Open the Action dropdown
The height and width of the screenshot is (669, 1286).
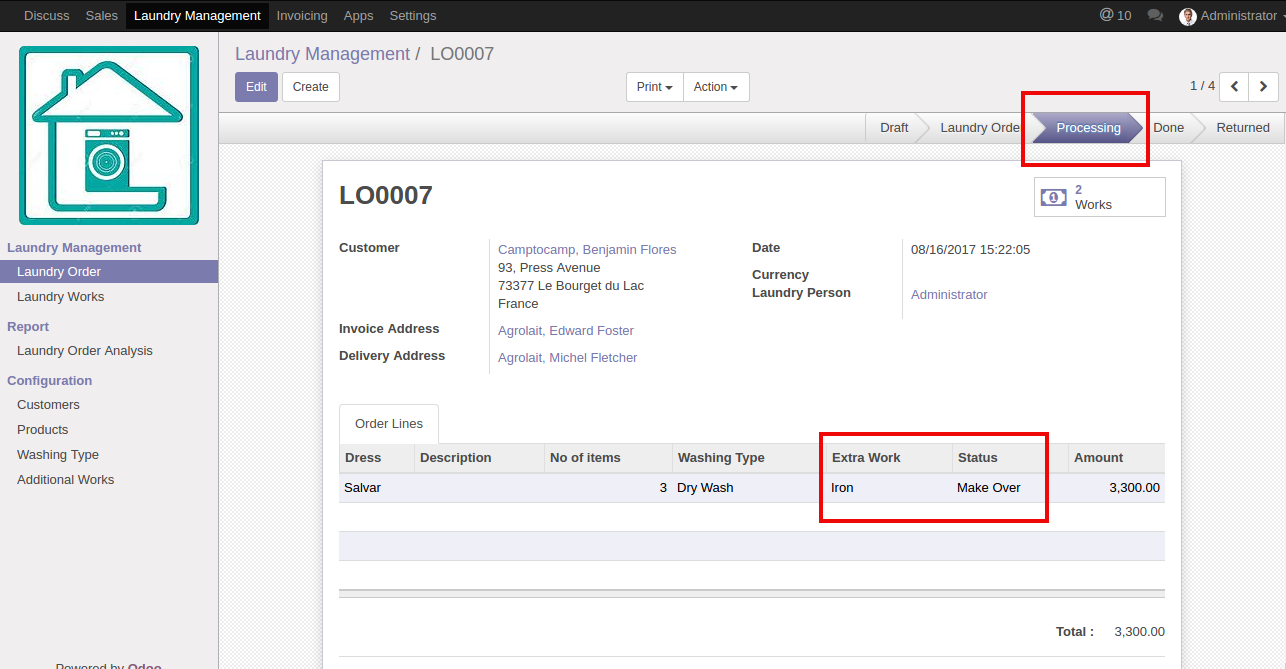716,87
